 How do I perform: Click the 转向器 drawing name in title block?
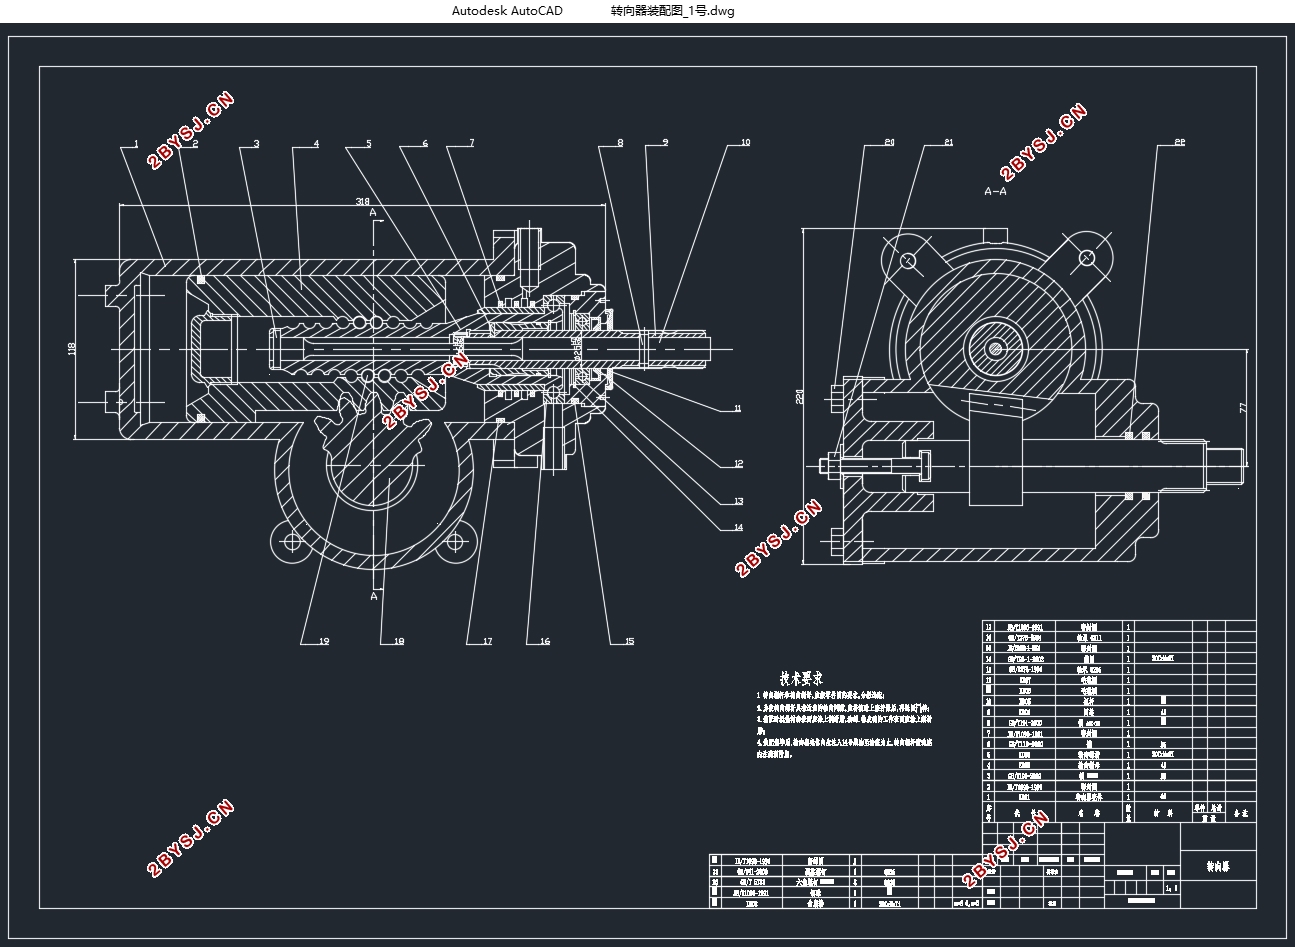[x=1217, y=867]
